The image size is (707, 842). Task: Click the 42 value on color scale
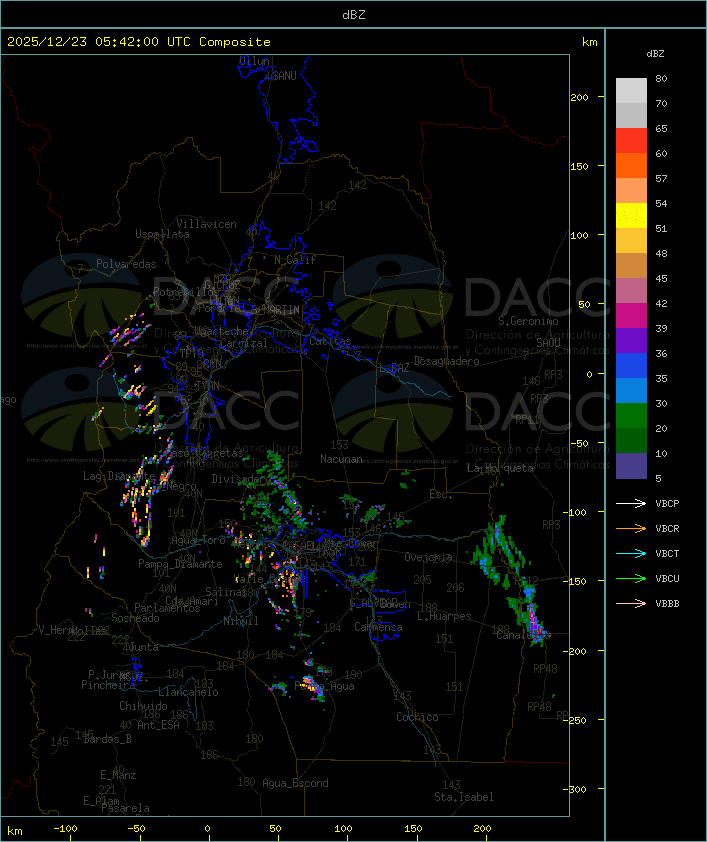(661, 303)
